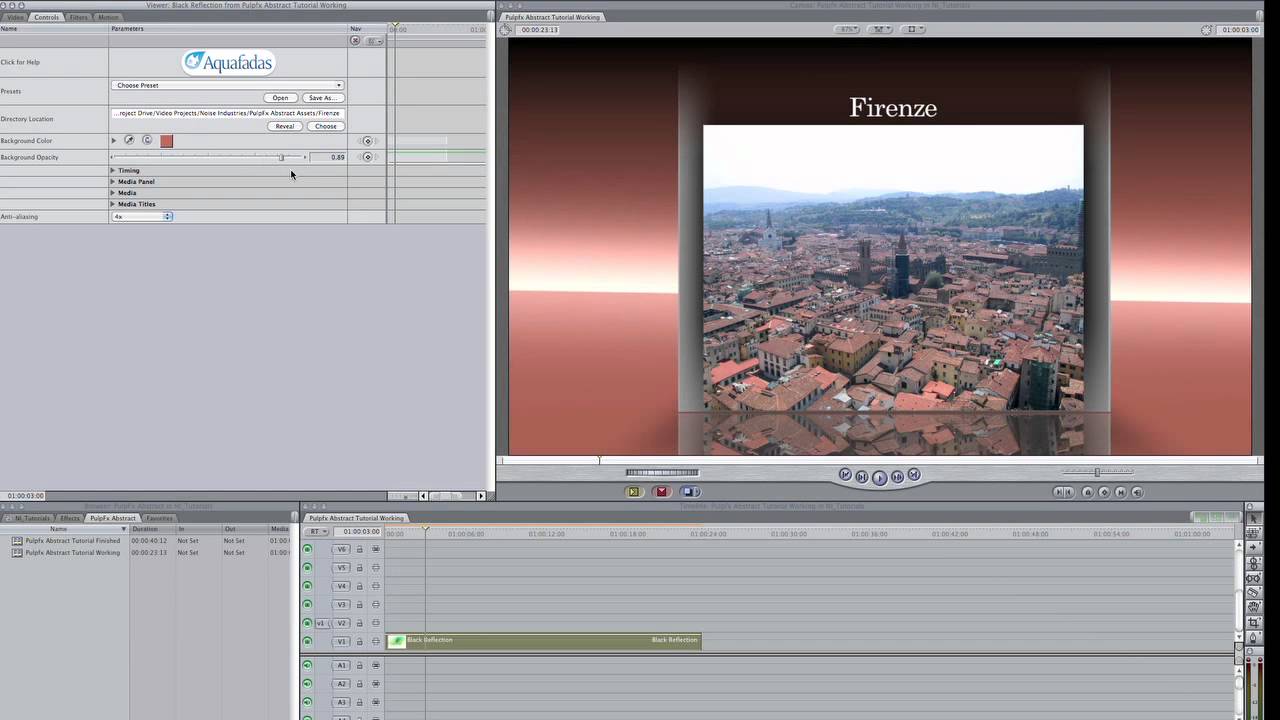Switch to the Filters tab

78,17
